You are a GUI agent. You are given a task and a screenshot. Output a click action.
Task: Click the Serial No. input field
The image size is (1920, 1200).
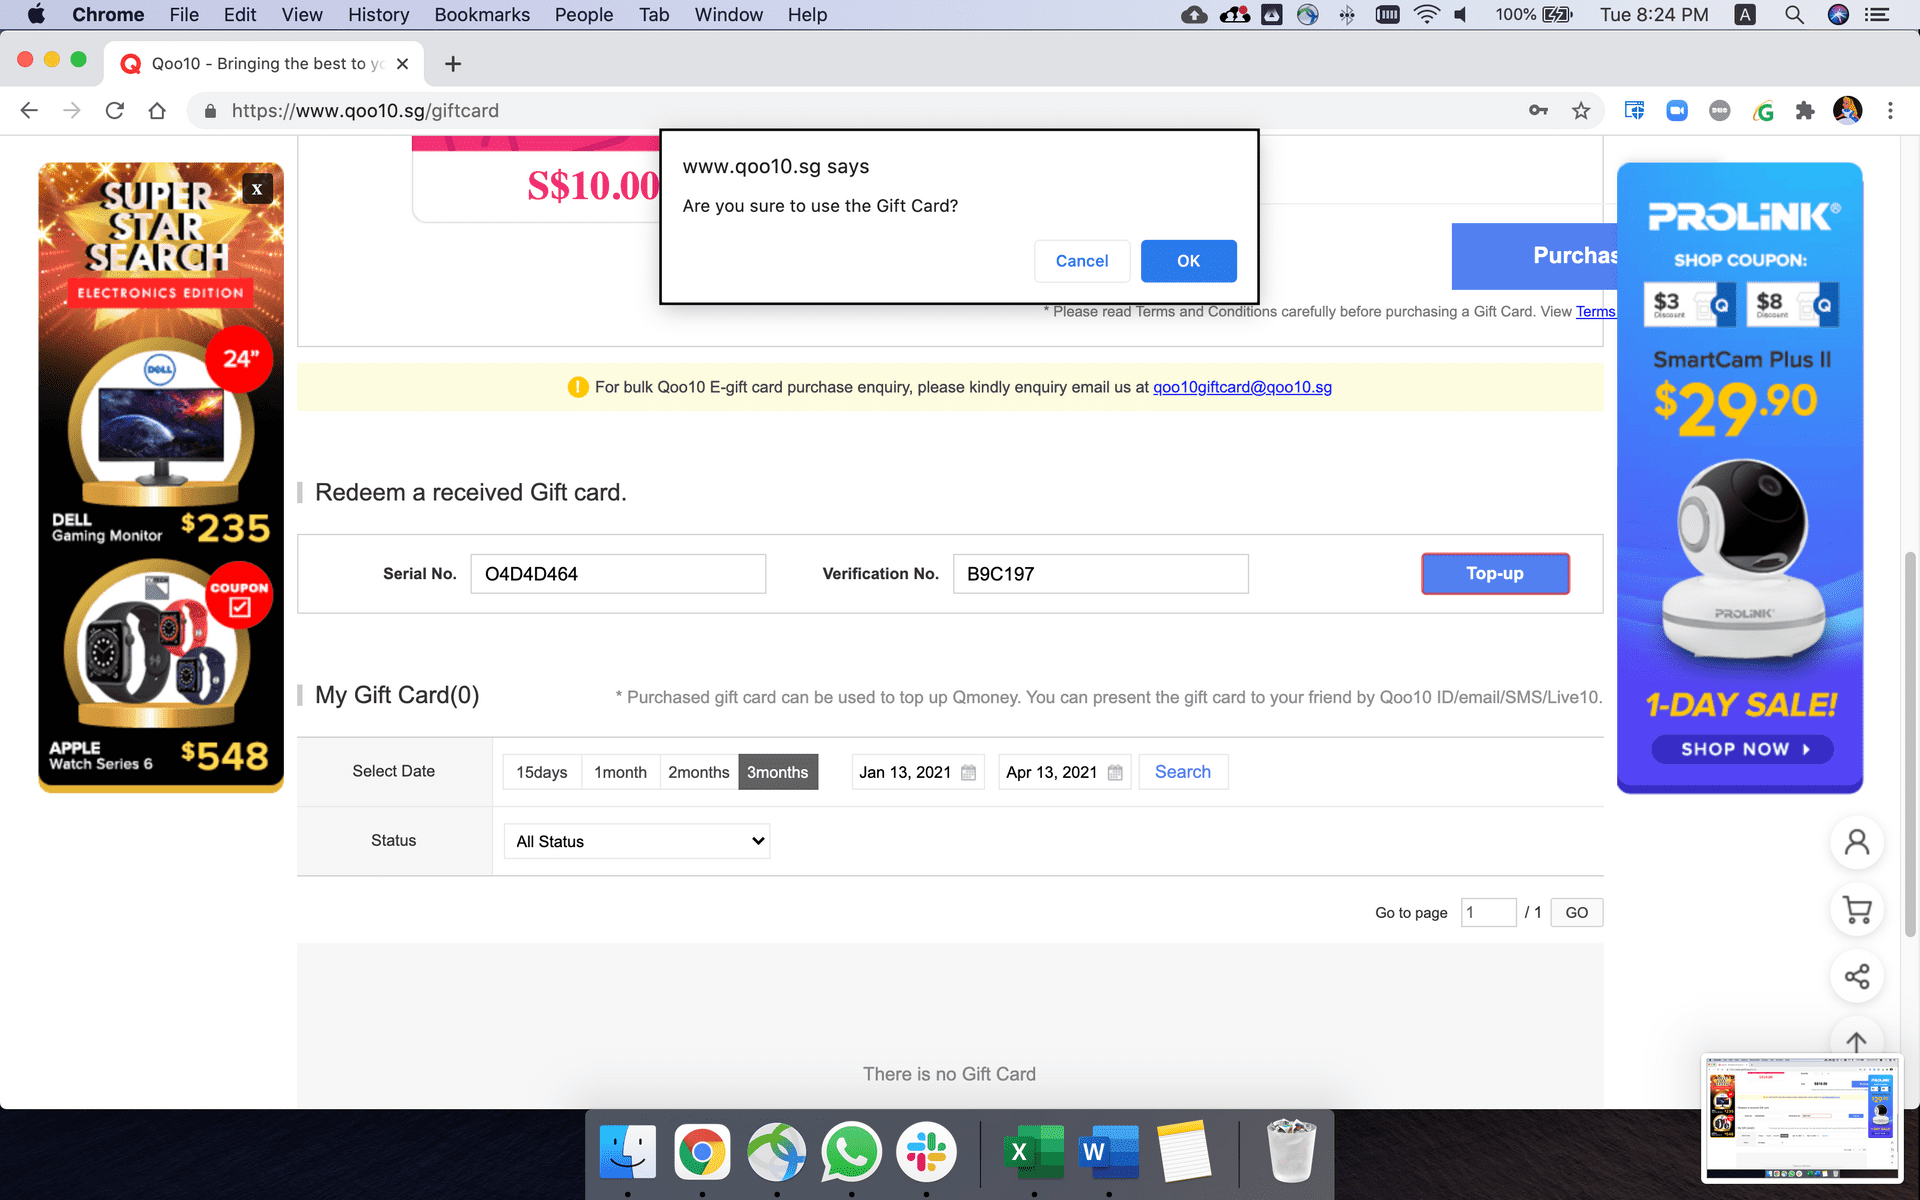[618, 574]
